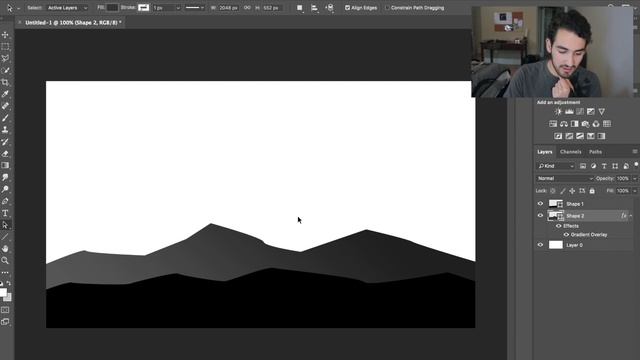Change the screen mode
640x360 pixels.
(x=5, y=322)
